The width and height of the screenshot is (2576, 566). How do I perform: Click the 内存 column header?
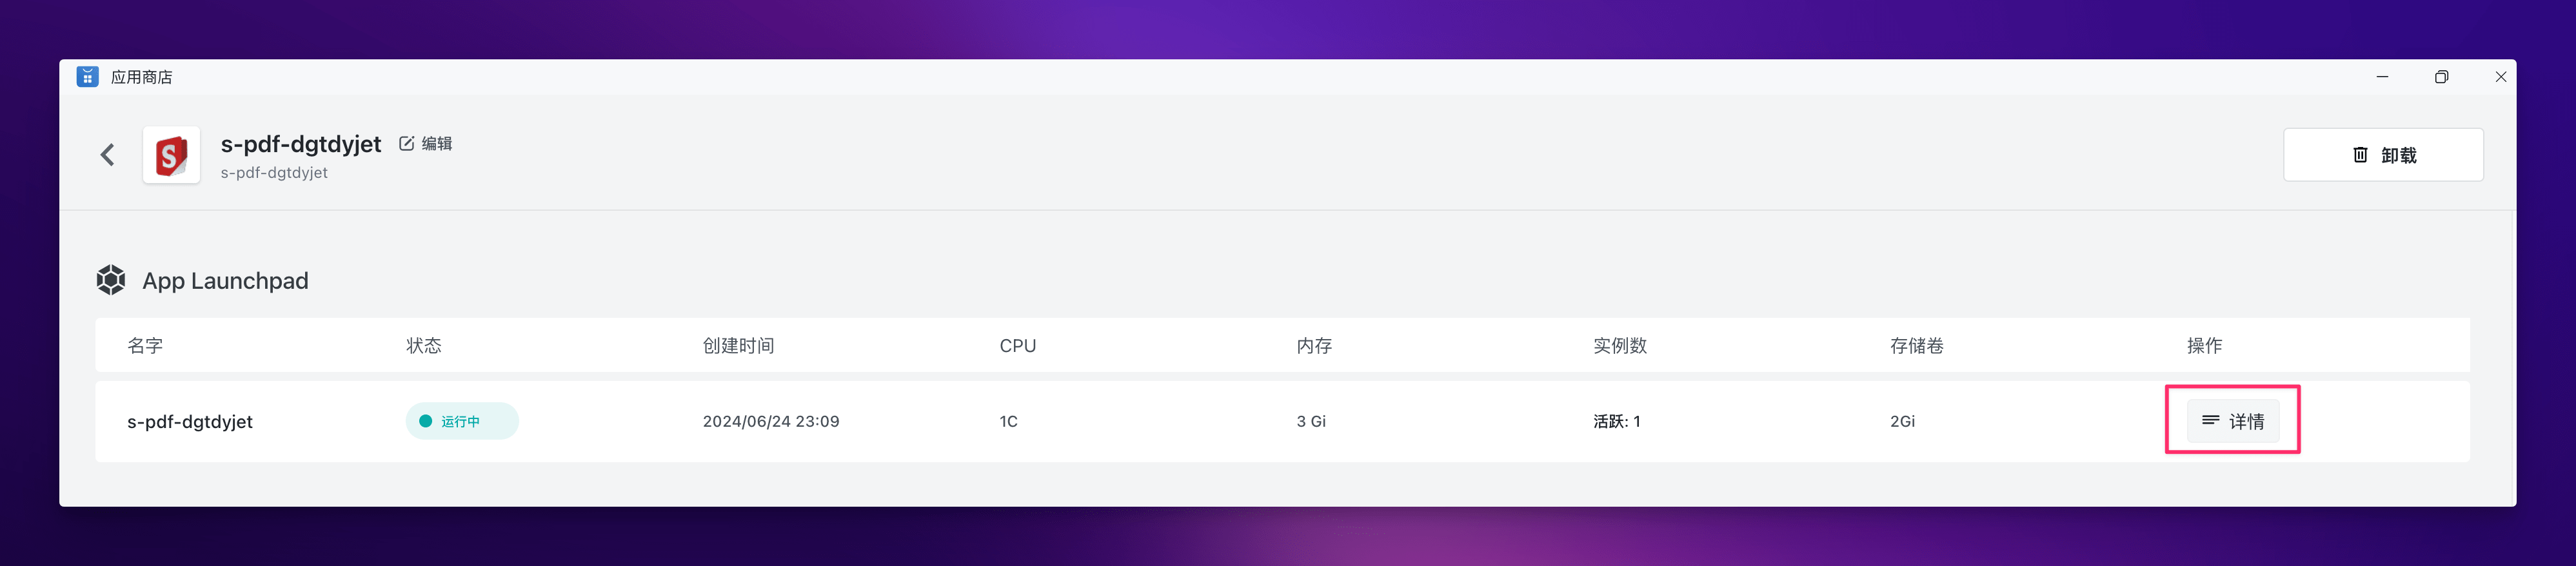(1313, 346)
